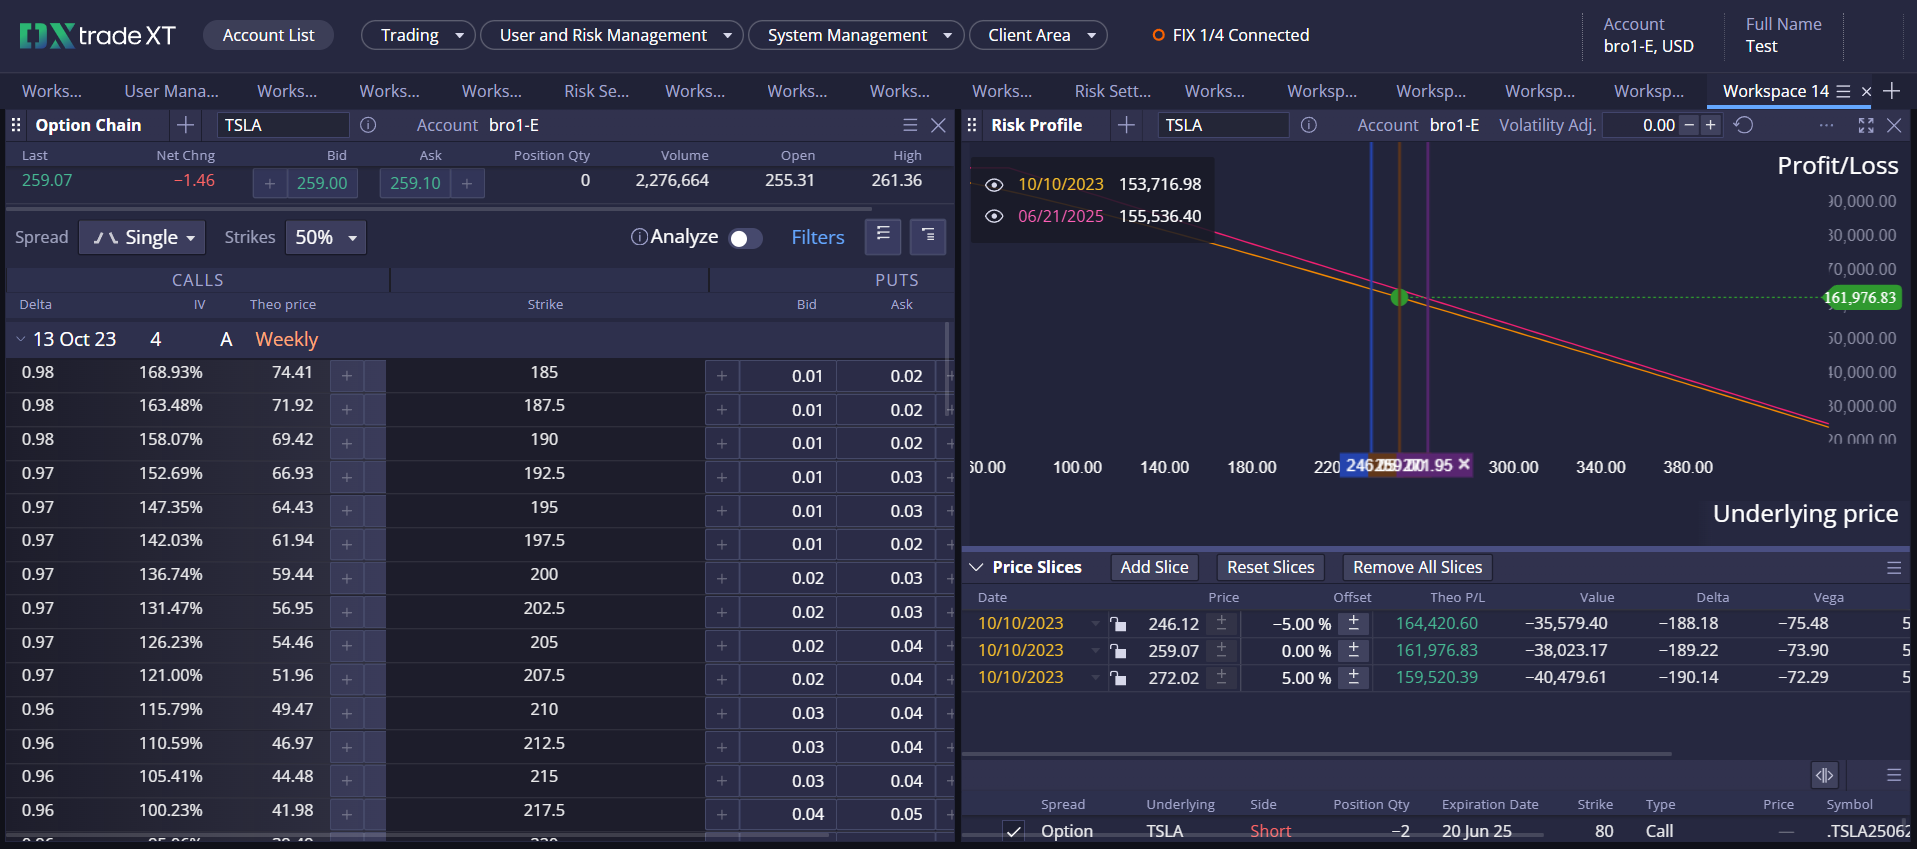Click the green price marker on the risk curve
The image size is (1917, 849).
coord(1399,297)
